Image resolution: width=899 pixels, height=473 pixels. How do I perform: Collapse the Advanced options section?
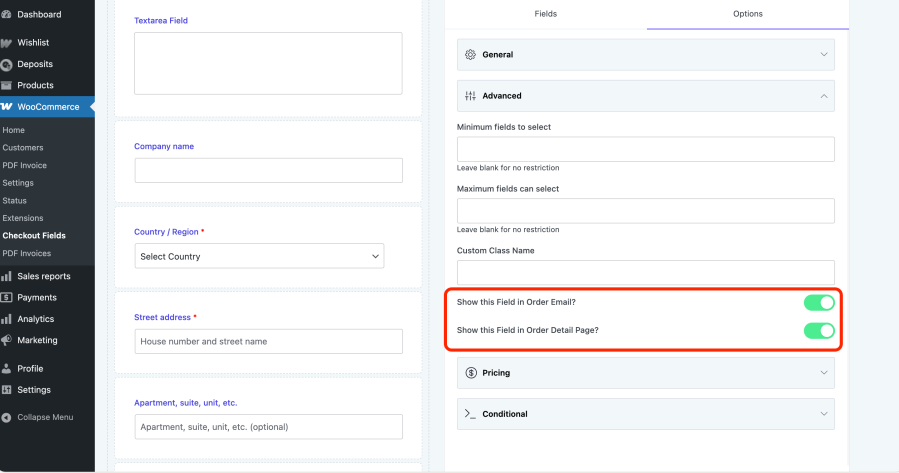(645, 96)
